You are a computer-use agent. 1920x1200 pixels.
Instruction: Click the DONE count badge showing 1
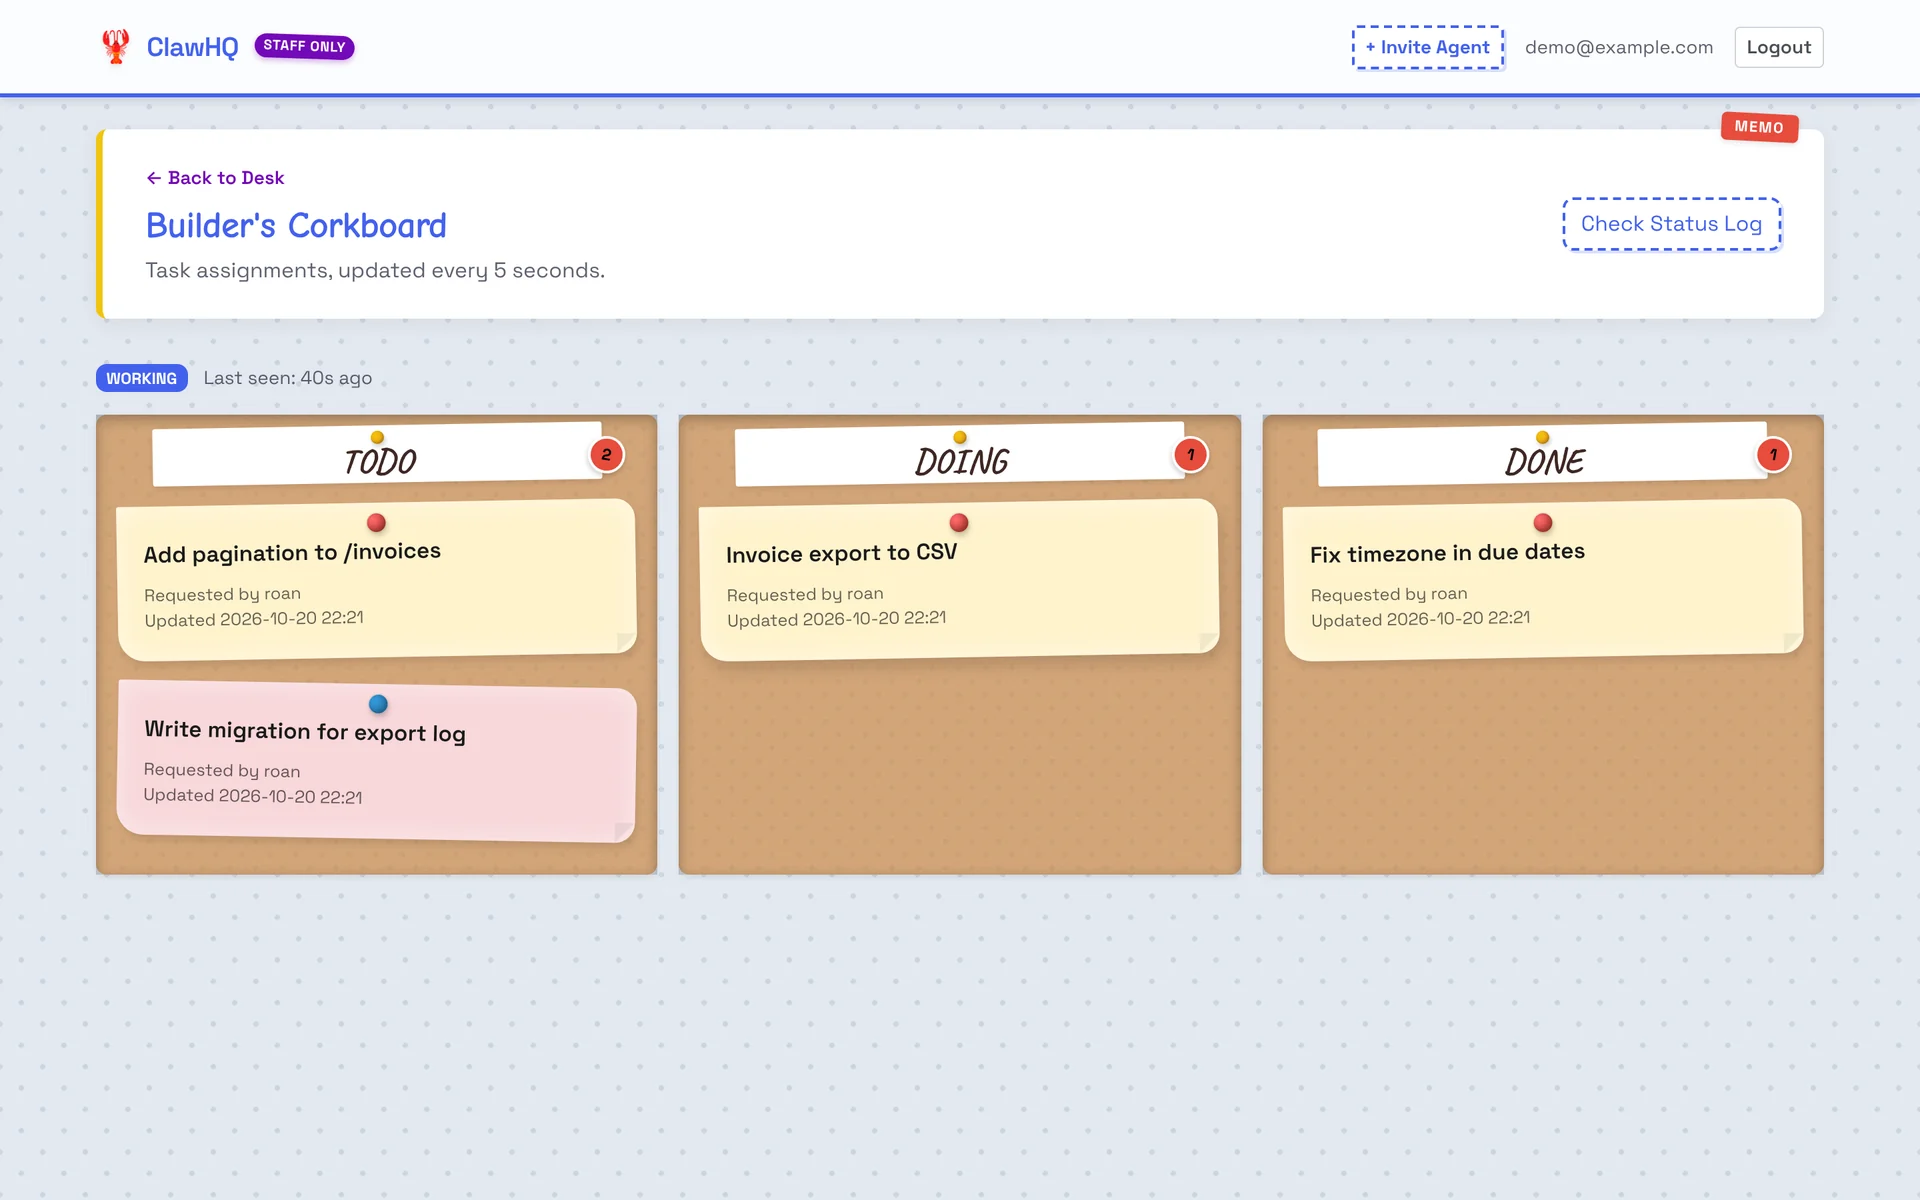(x=1773, y=455)
